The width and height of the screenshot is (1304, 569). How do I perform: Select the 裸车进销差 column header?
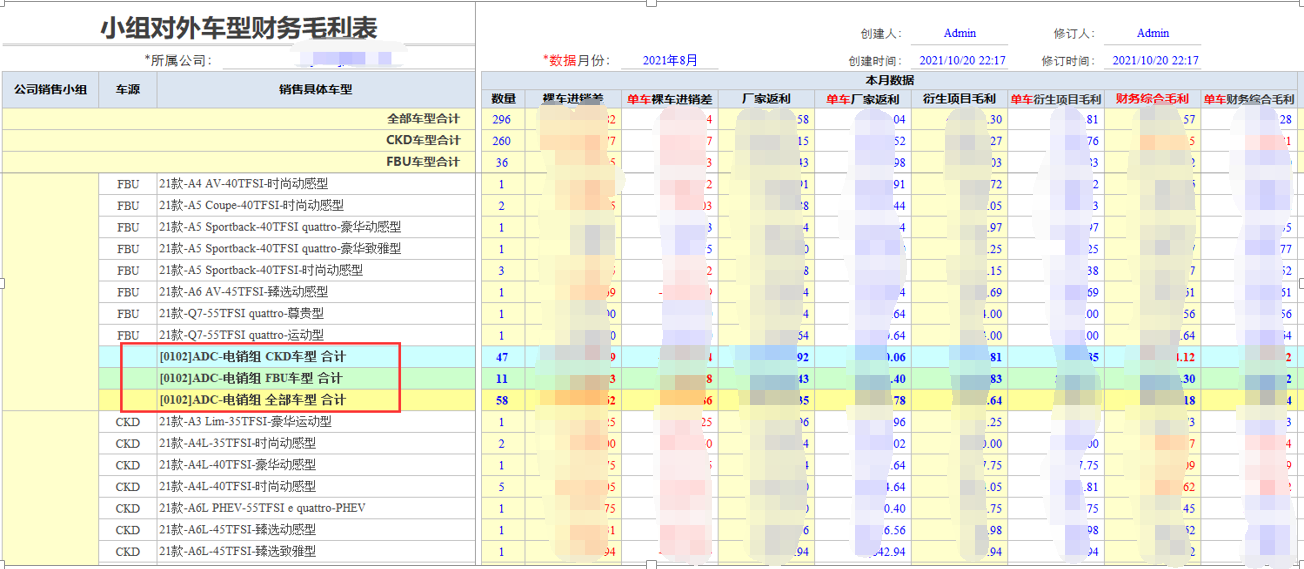point(574,99)
